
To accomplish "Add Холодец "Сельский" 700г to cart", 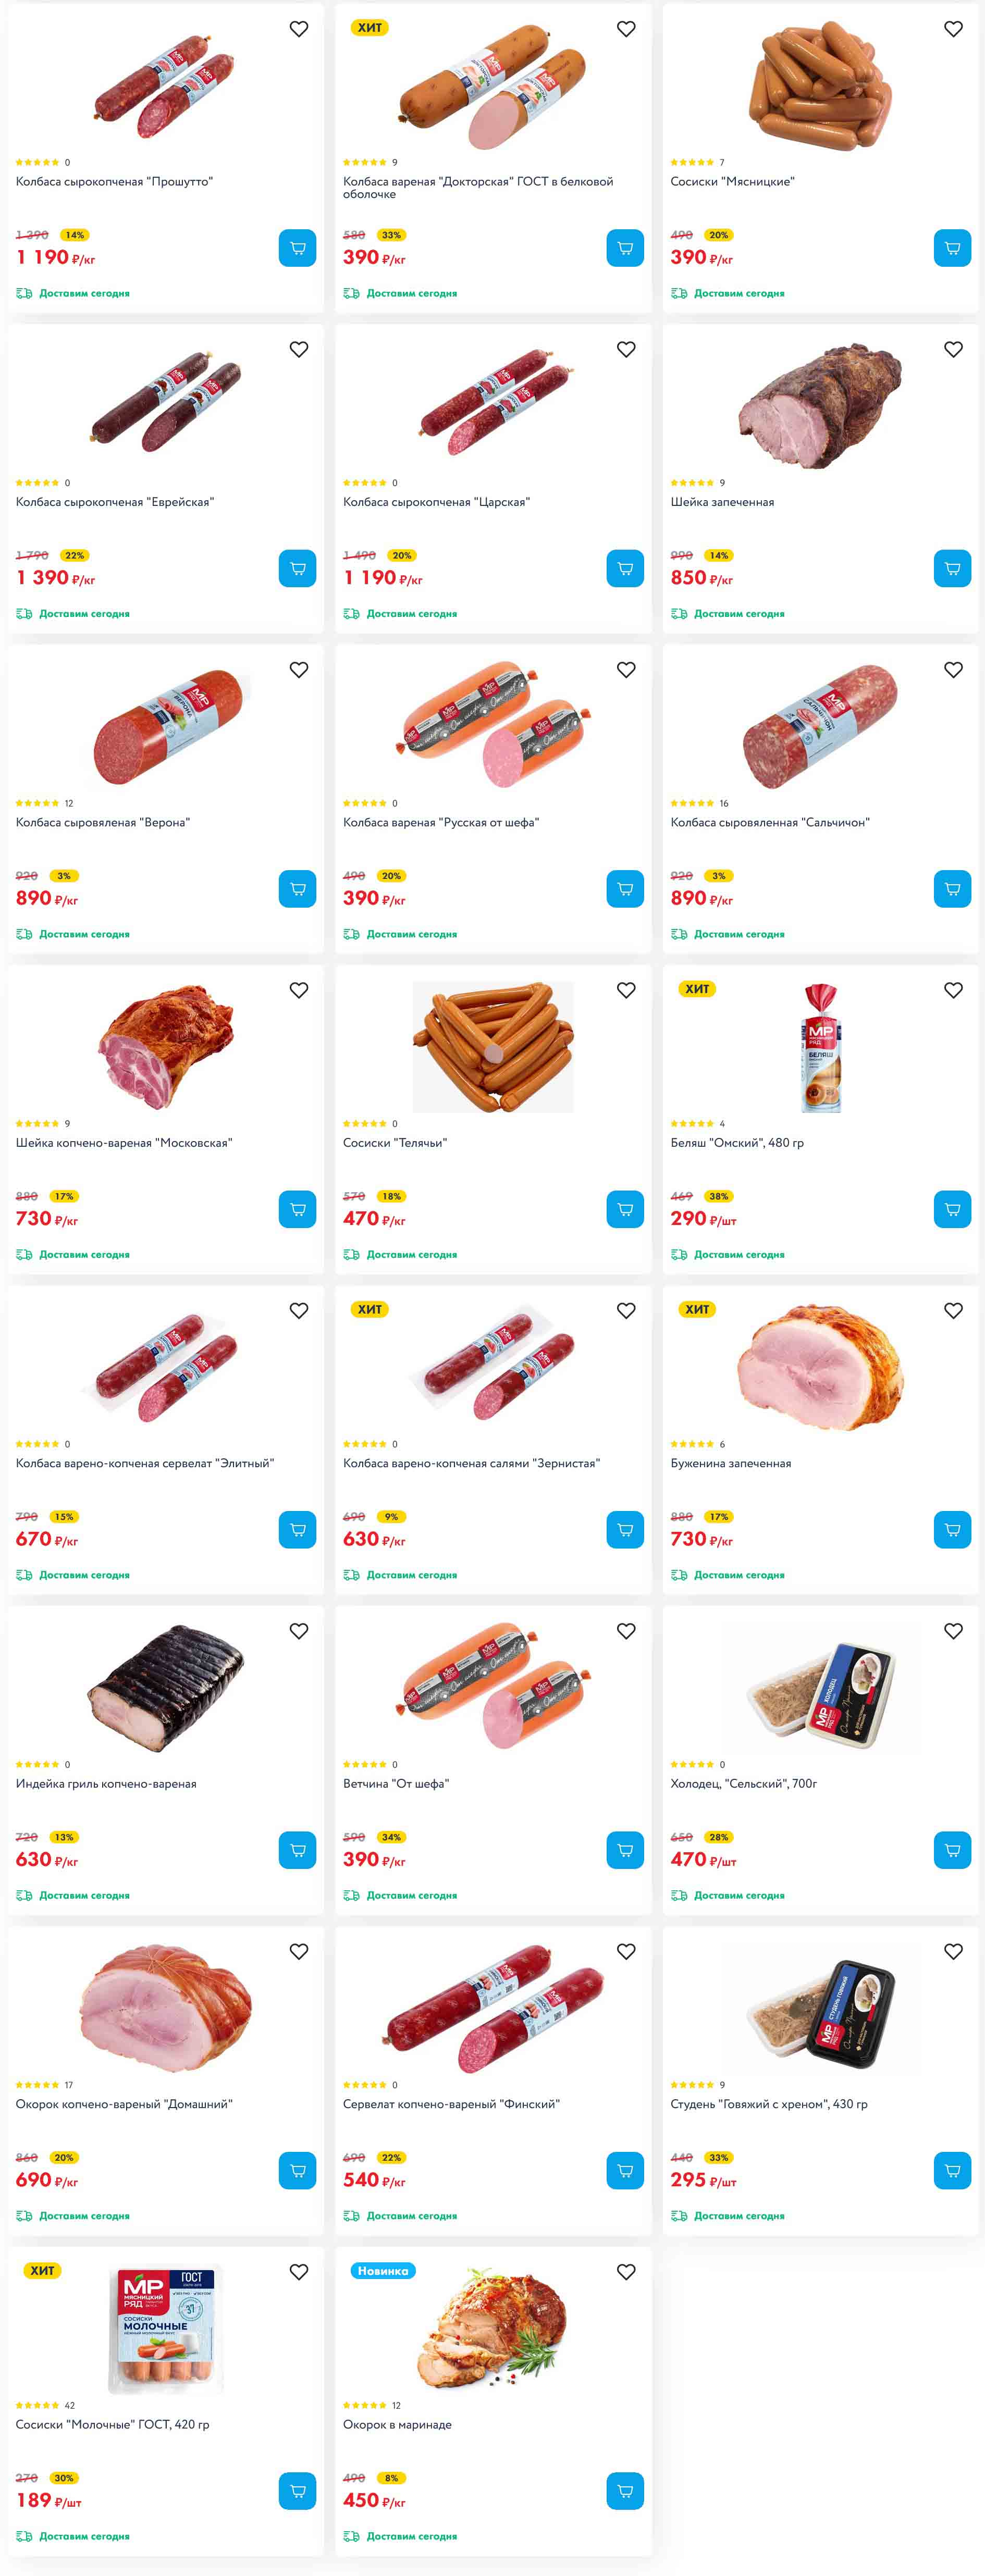I will 952,1850.
